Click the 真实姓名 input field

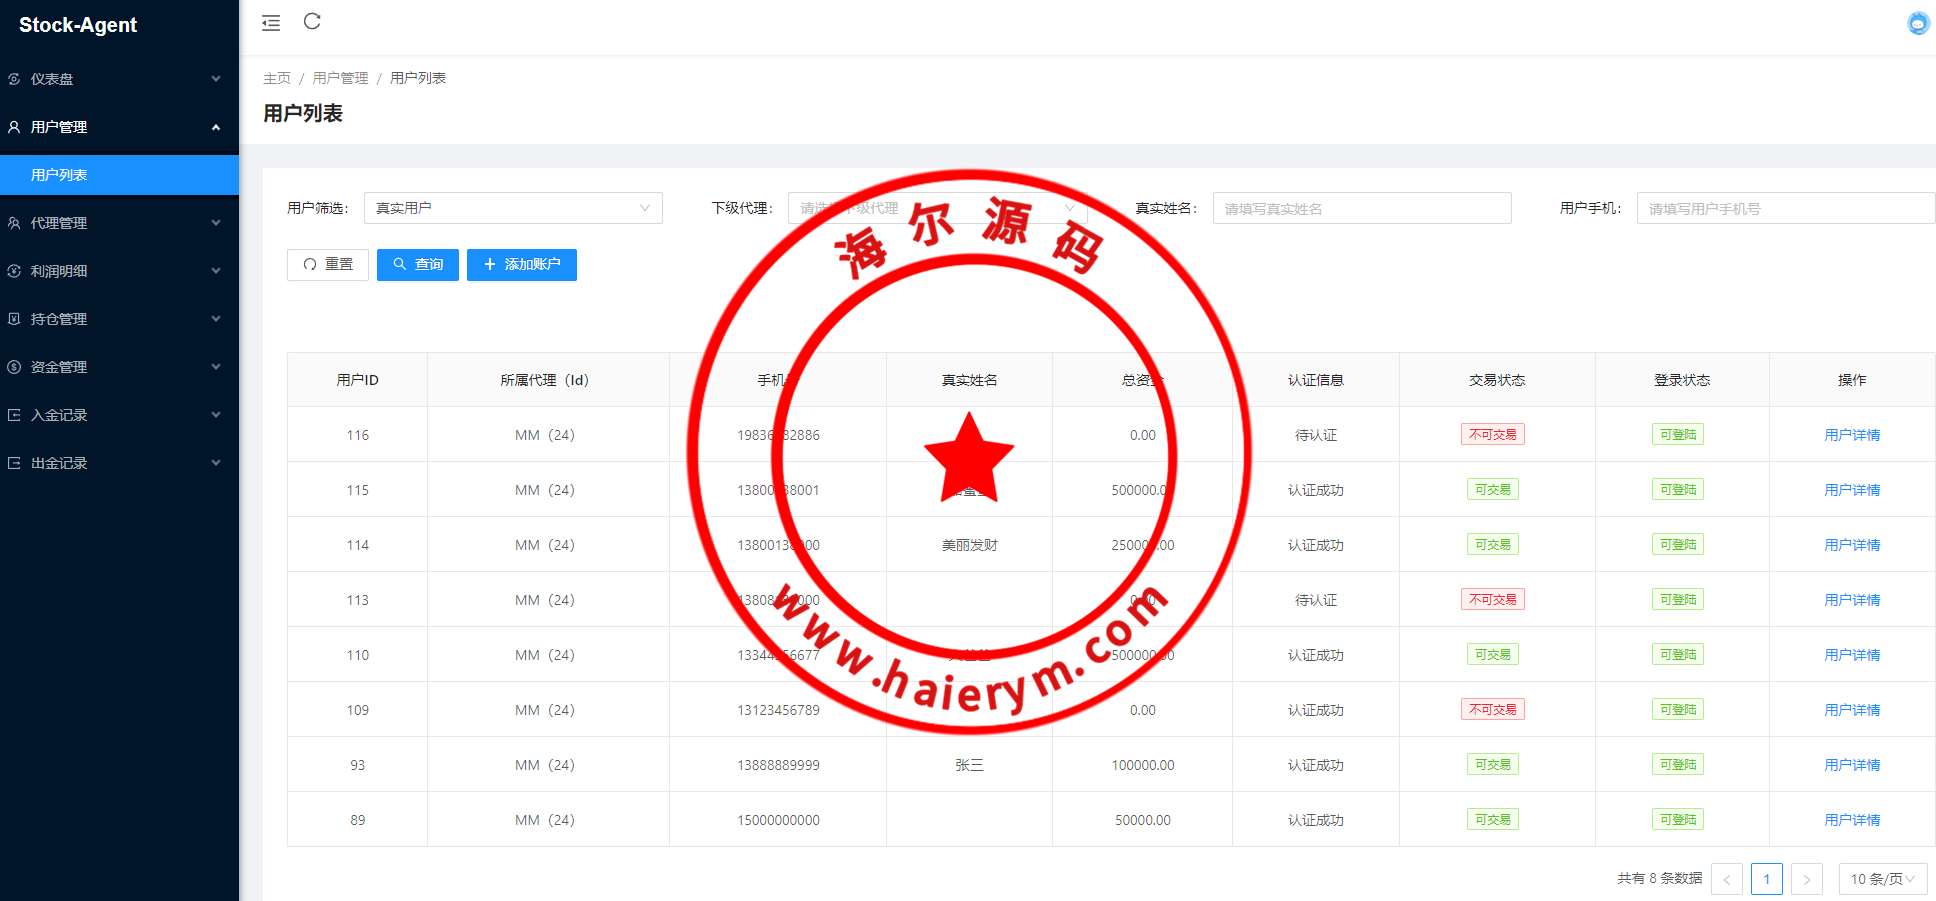[x=1361, y=208]
